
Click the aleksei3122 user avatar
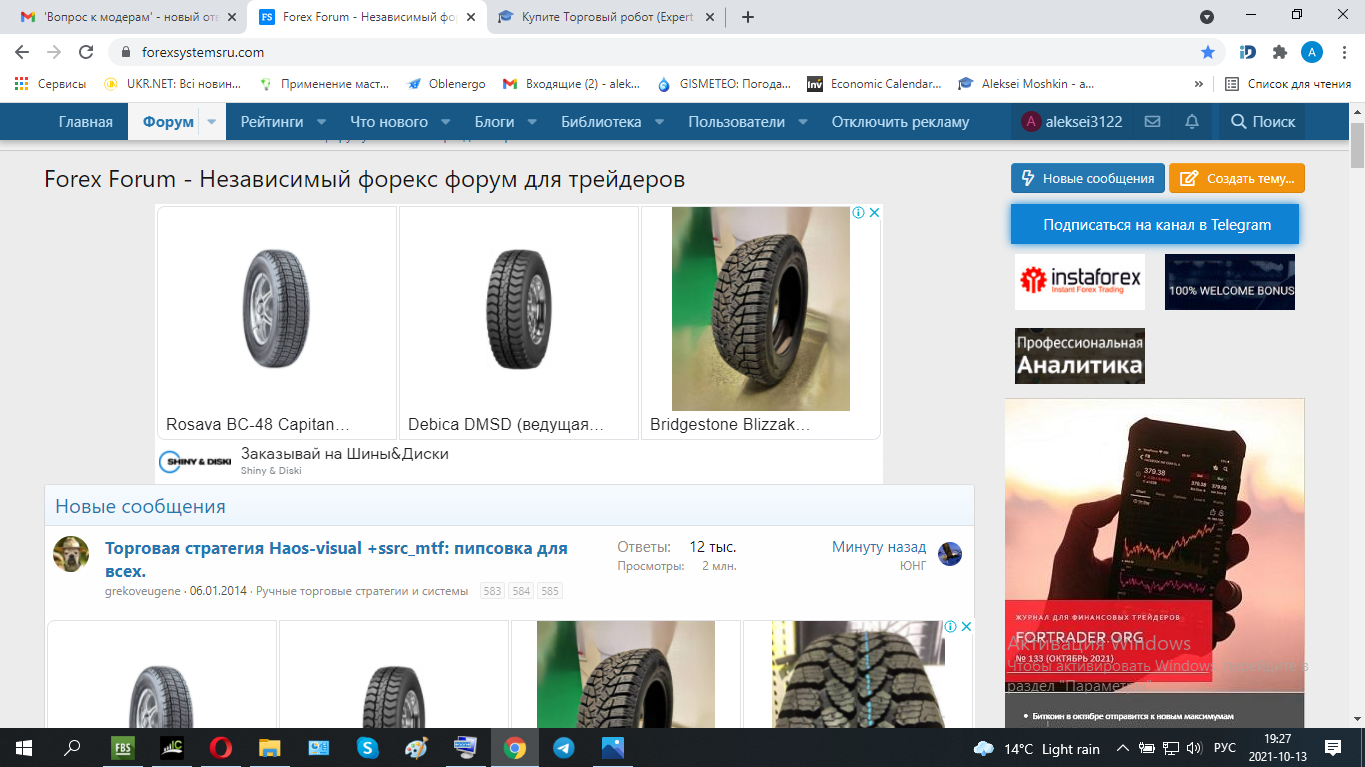coord(1031,122)
